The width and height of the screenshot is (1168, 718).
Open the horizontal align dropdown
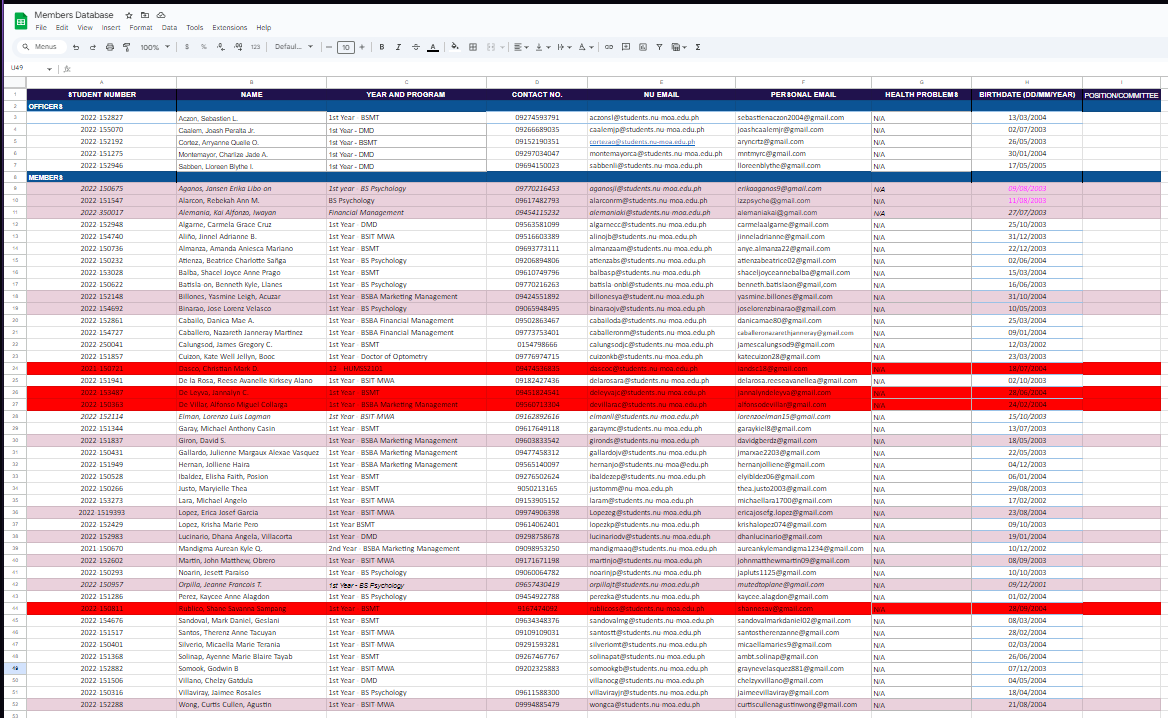pyautogui.click(x=521, y=47)
